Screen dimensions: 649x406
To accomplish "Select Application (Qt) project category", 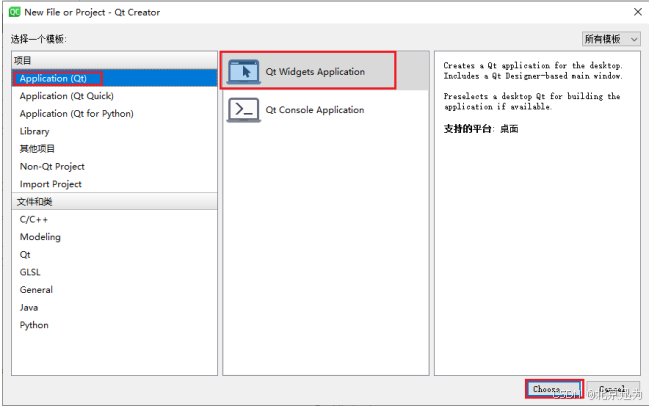I will coord(114,78).
